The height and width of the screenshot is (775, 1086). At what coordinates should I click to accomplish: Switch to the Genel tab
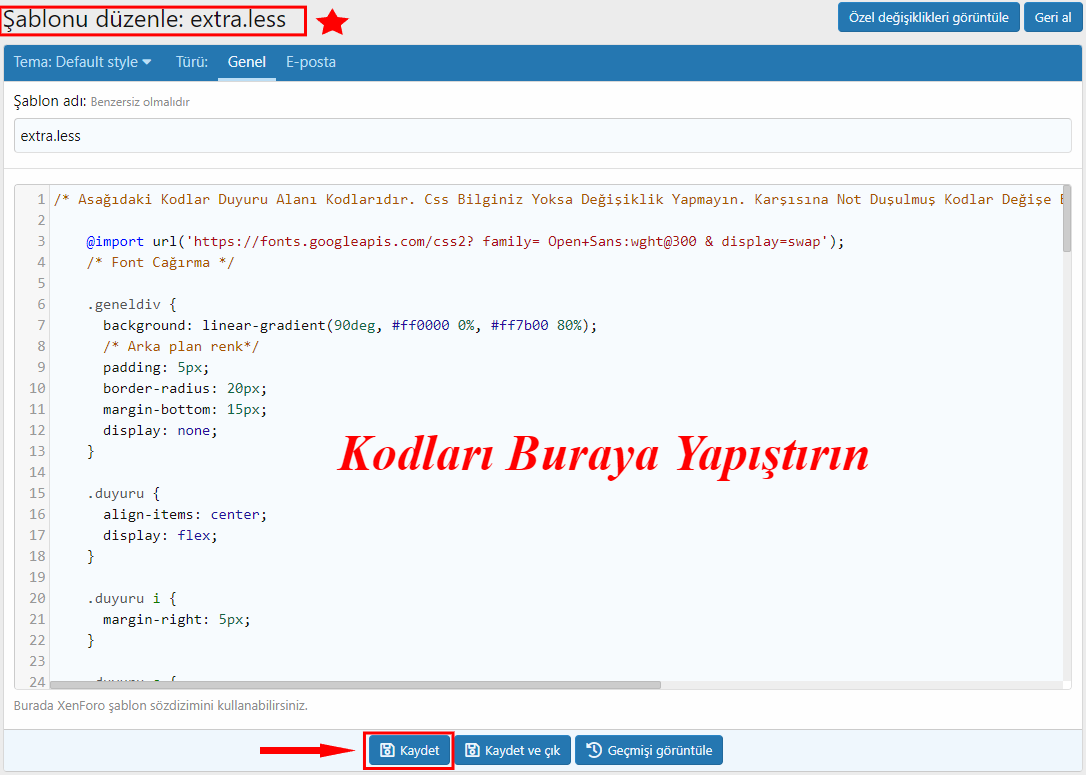246,62
